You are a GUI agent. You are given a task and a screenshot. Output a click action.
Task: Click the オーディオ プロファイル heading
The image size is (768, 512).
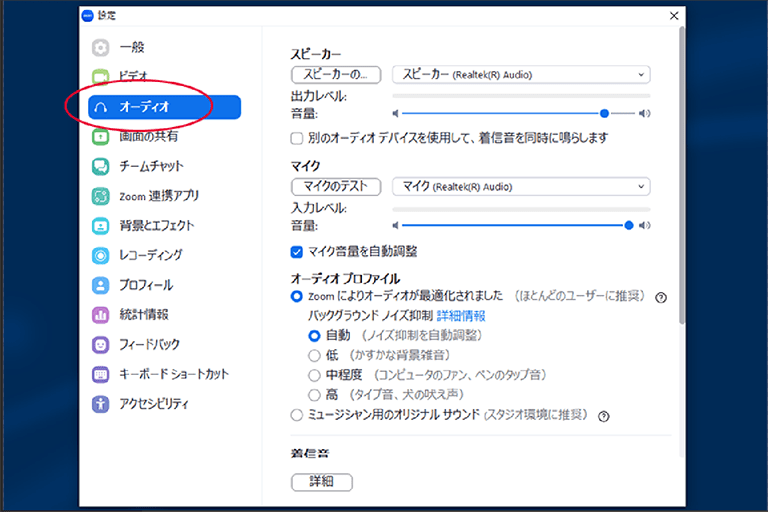345,279
